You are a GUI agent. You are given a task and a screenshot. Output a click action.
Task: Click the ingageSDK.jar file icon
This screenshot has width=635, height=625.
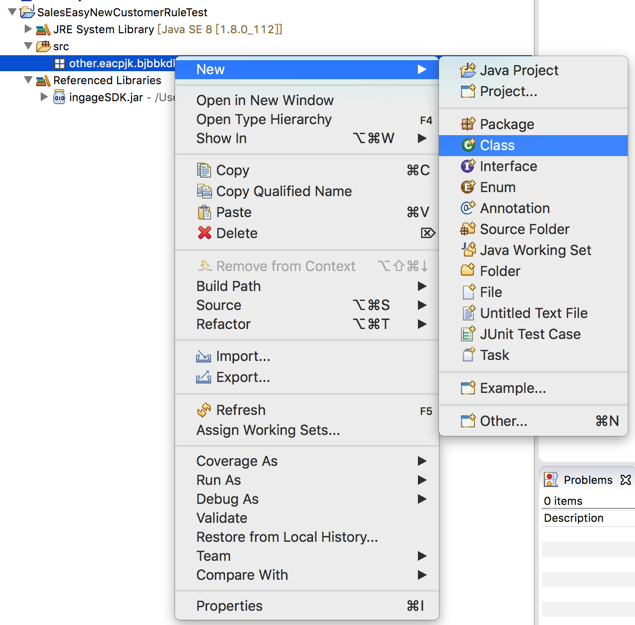pos(59,98)
